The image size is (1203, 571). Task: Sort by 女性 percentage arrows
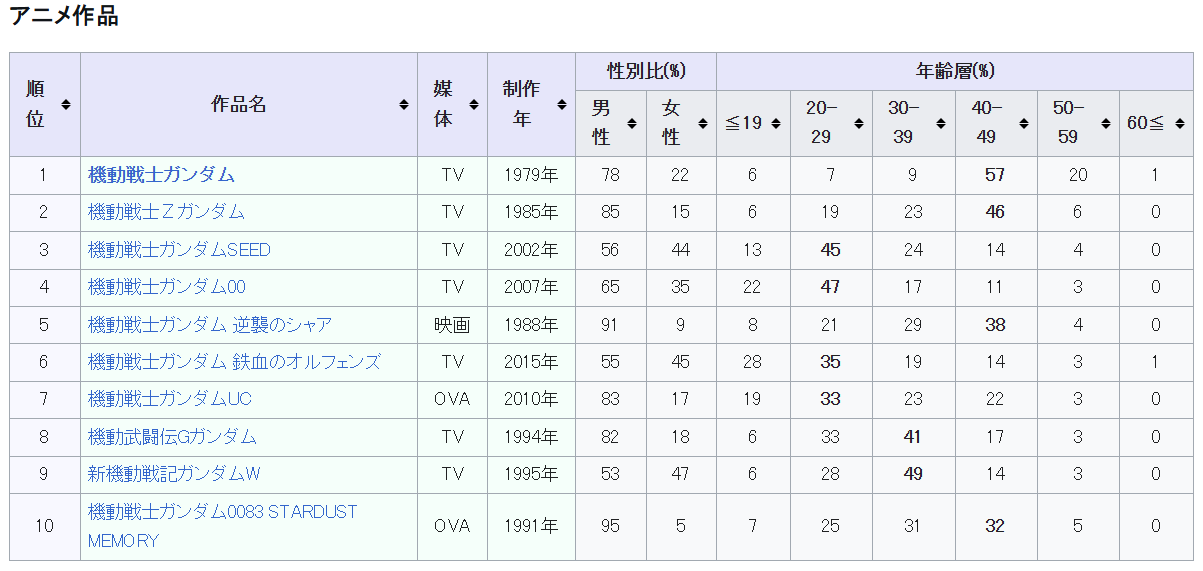click(x=702, y=123)
